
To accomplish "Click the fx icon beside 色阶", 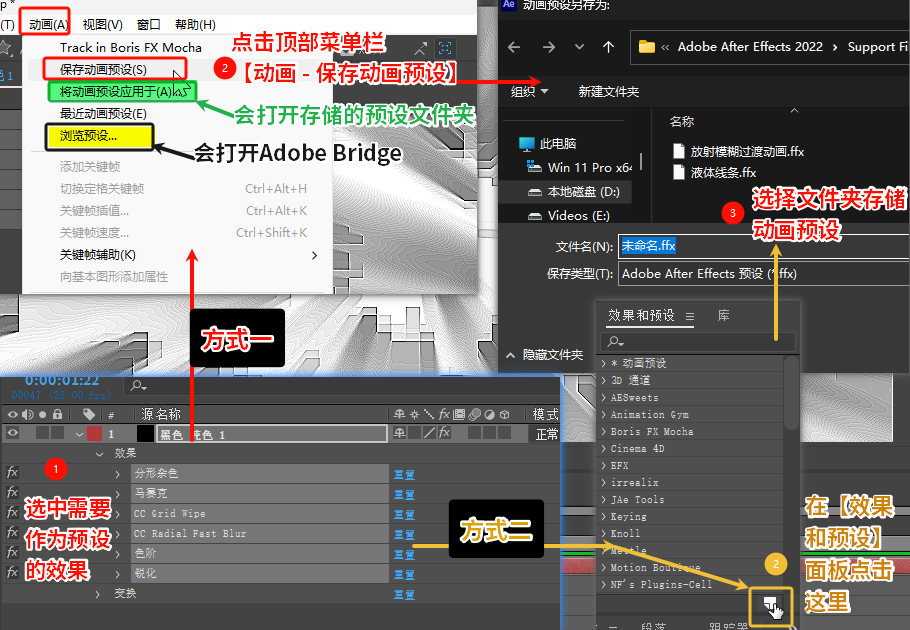I will [12, 552].
